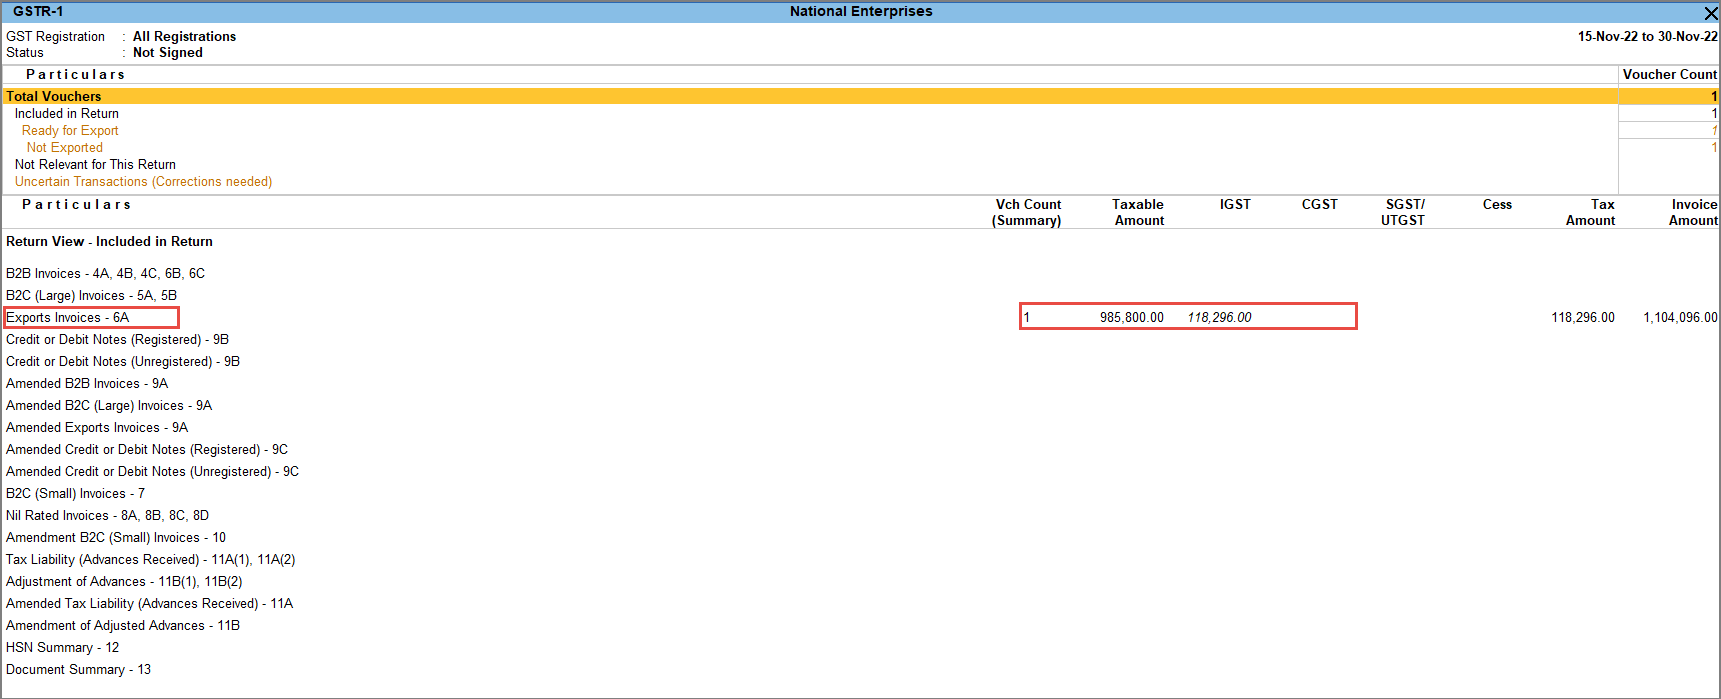1721x699 pixels.
Task: Open Adjustment of Advances - 11B(1), 11B(2)
Action: (124, 581)
